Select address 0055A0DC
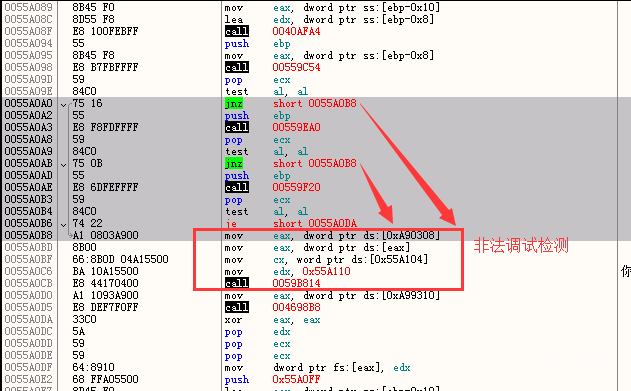 (29, 331)
